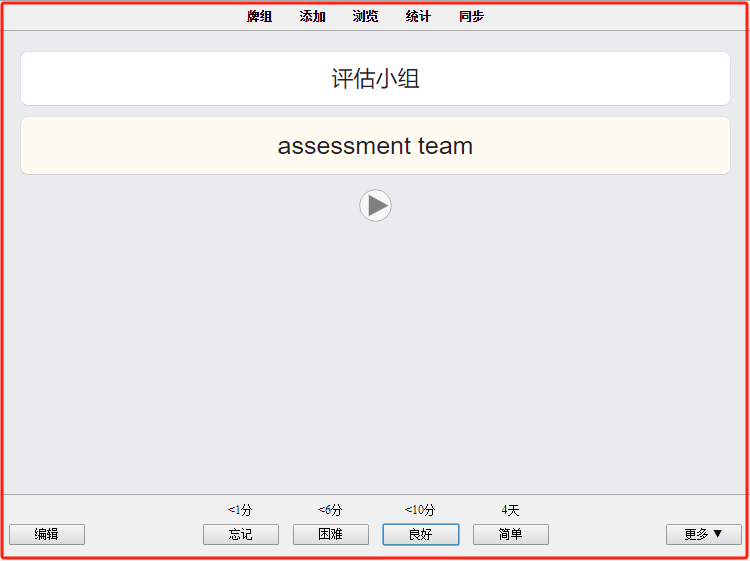
Task: Click the 编辑 edit button
Action: 47,534
